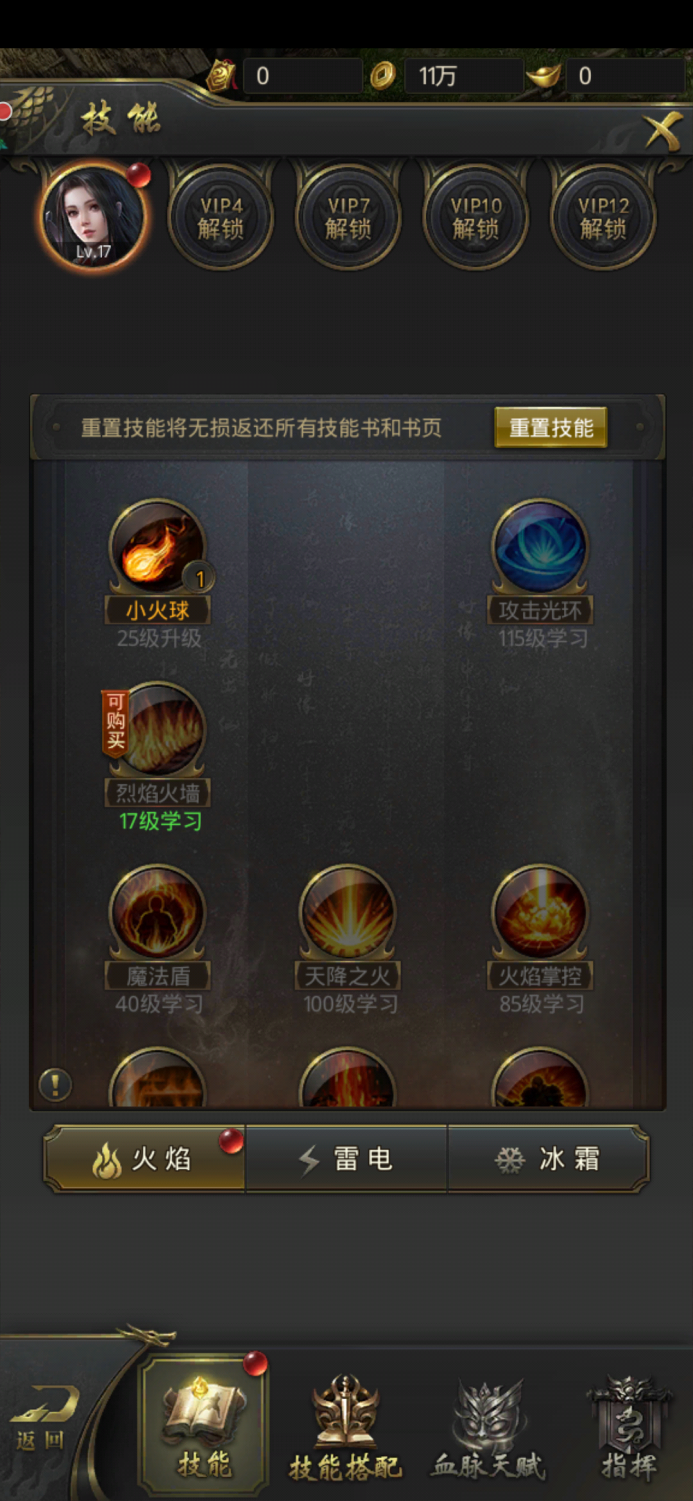Tap the VIP7 解锁 locked slot
Screen dimensions: 693x1501
pos(348,216)
